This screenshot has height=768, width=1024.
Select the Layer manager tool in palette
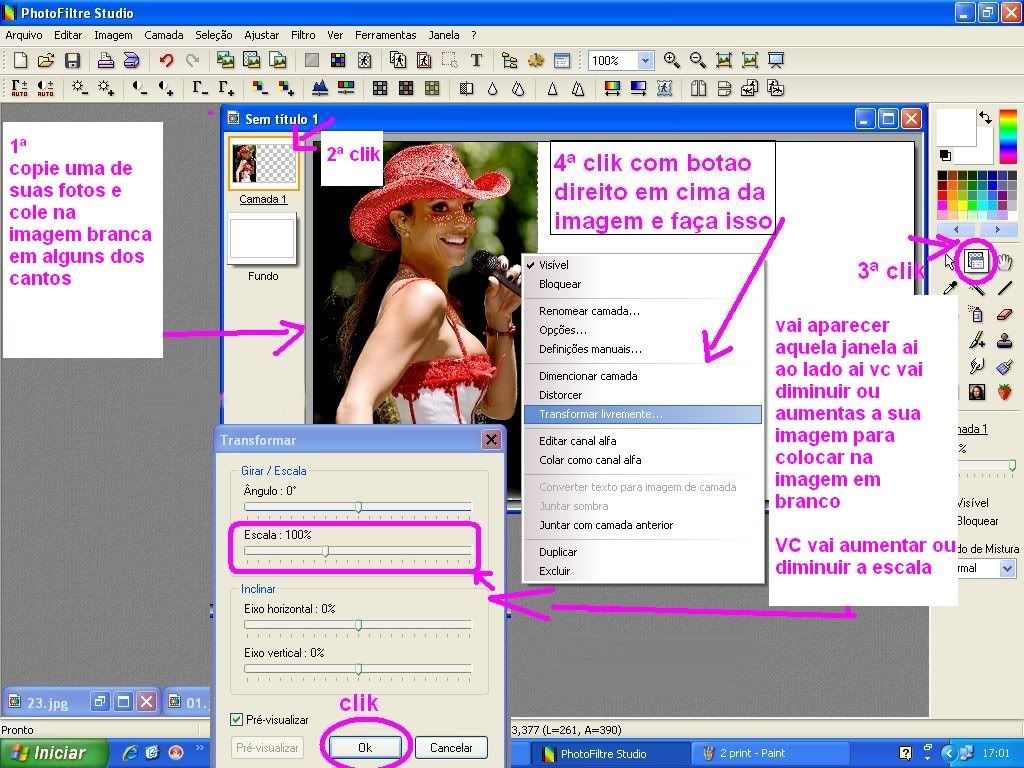976,262
